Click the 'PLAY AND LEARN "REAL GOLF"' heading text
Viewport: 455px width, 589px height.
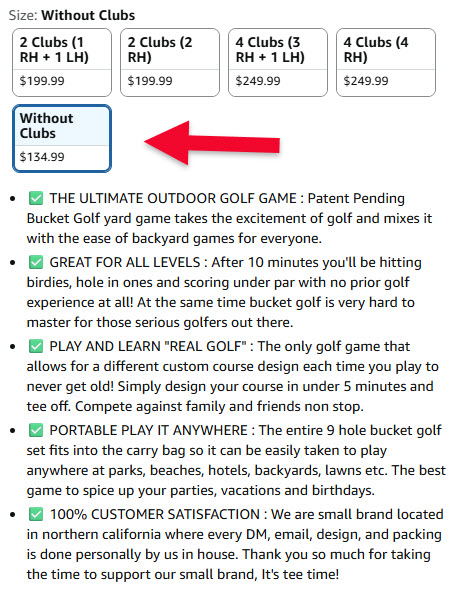coord(148,346)
